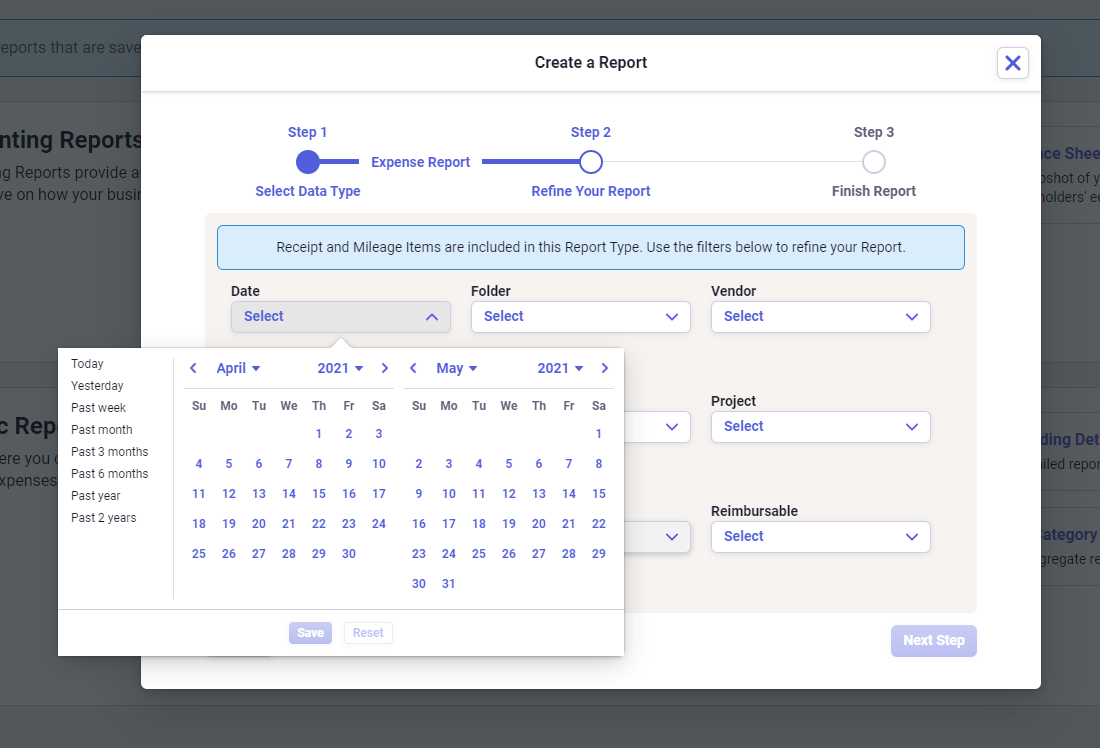Select the Step 1 circle on the progress bar
The height and width of the screenshot is (748, 1100).
(x=307, y=161)
